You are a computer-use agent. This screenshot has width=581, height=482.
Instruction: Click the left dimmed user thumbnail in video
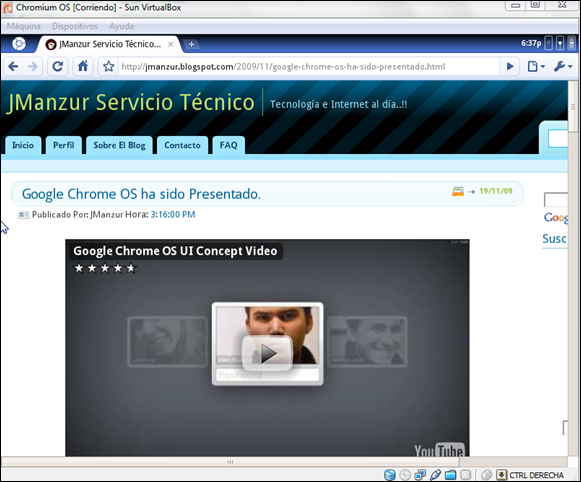coord(167,342)
